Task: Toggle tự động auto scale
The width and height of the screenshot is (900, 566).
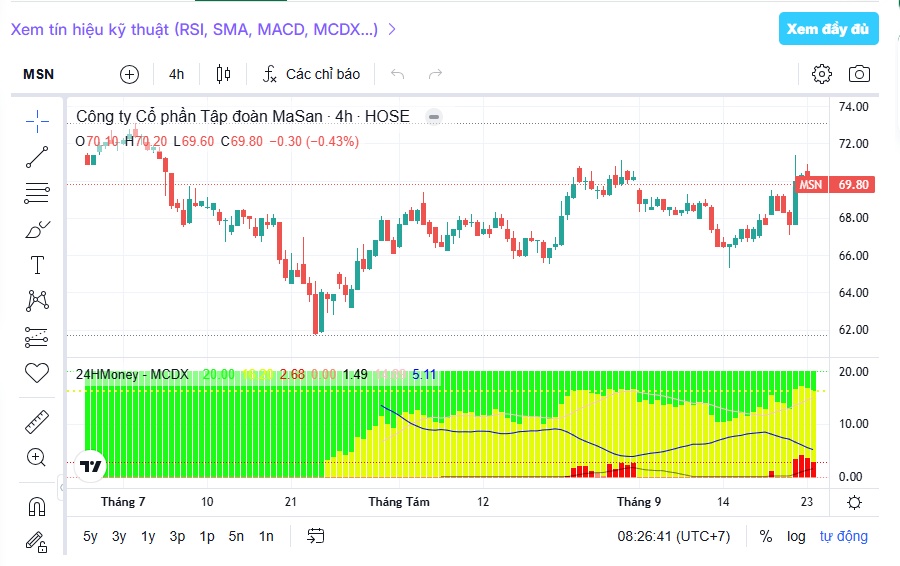Action: click(x=843, y=536)
